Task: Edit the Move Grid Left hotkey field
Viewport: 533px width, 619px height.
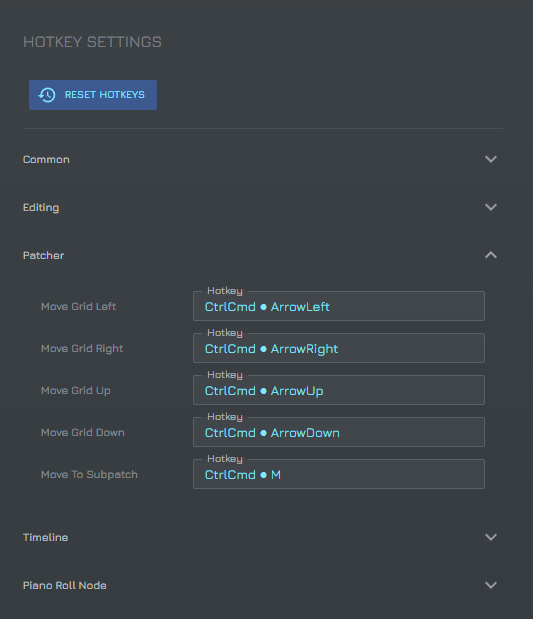Action: 339,306
